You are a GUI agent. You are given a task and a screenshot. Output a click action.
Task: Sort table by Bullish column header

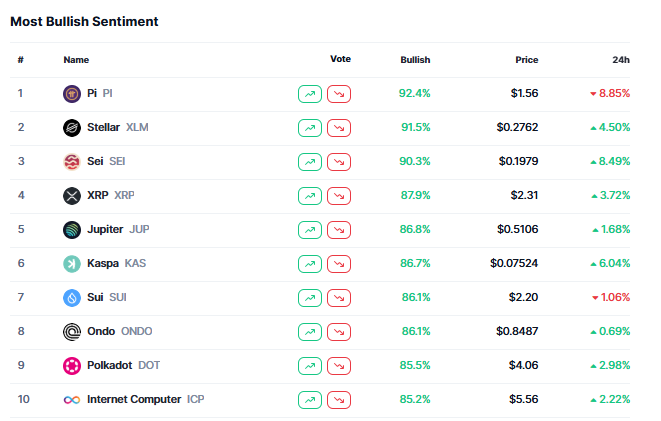pyautogui.click(x=415, y=60)
